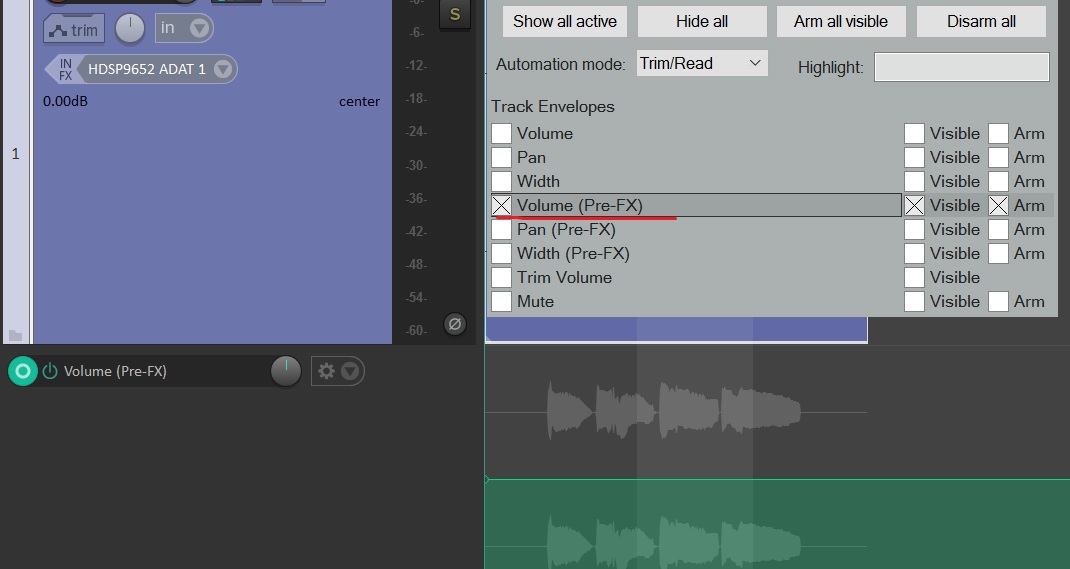Check Arm for the Width envelope
This screenshot has height=569, width=1070.
(998, 181)
